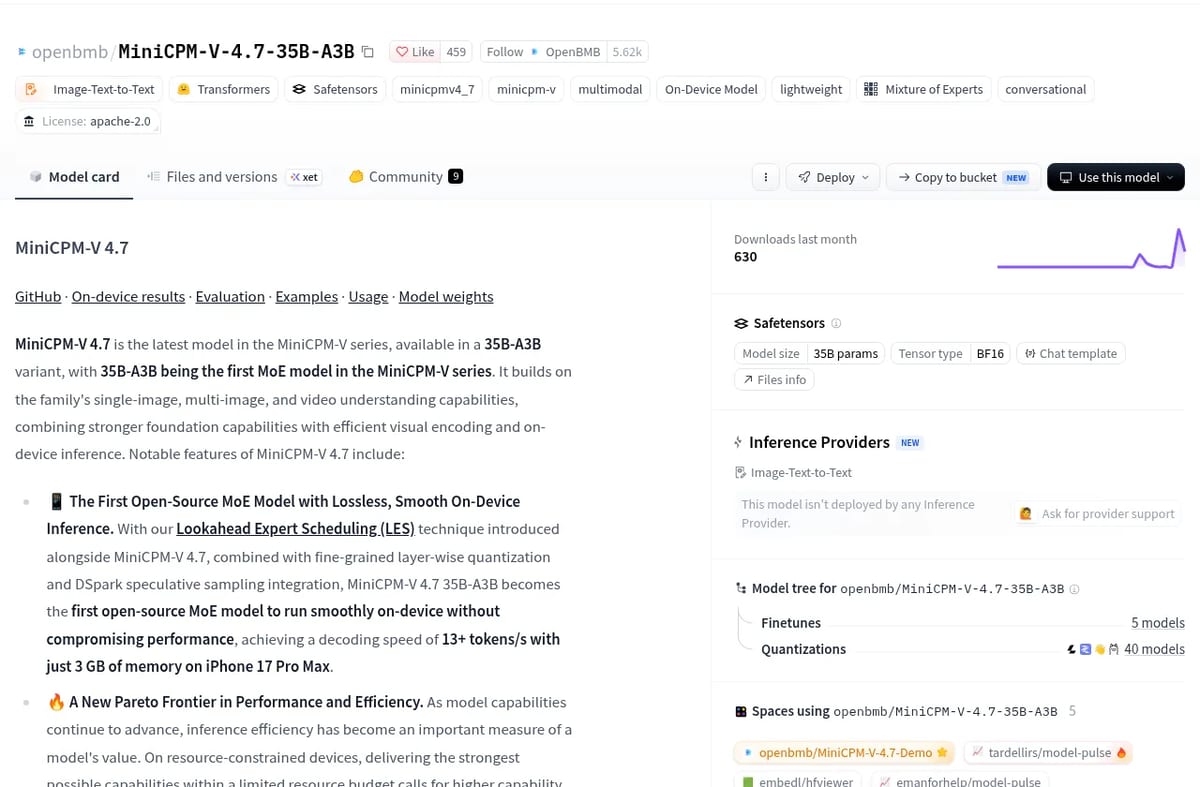Open Lookahead Expert Scheduling (LES) link
The width and height of the screenshot is (1200, 787).
(295, 529)
